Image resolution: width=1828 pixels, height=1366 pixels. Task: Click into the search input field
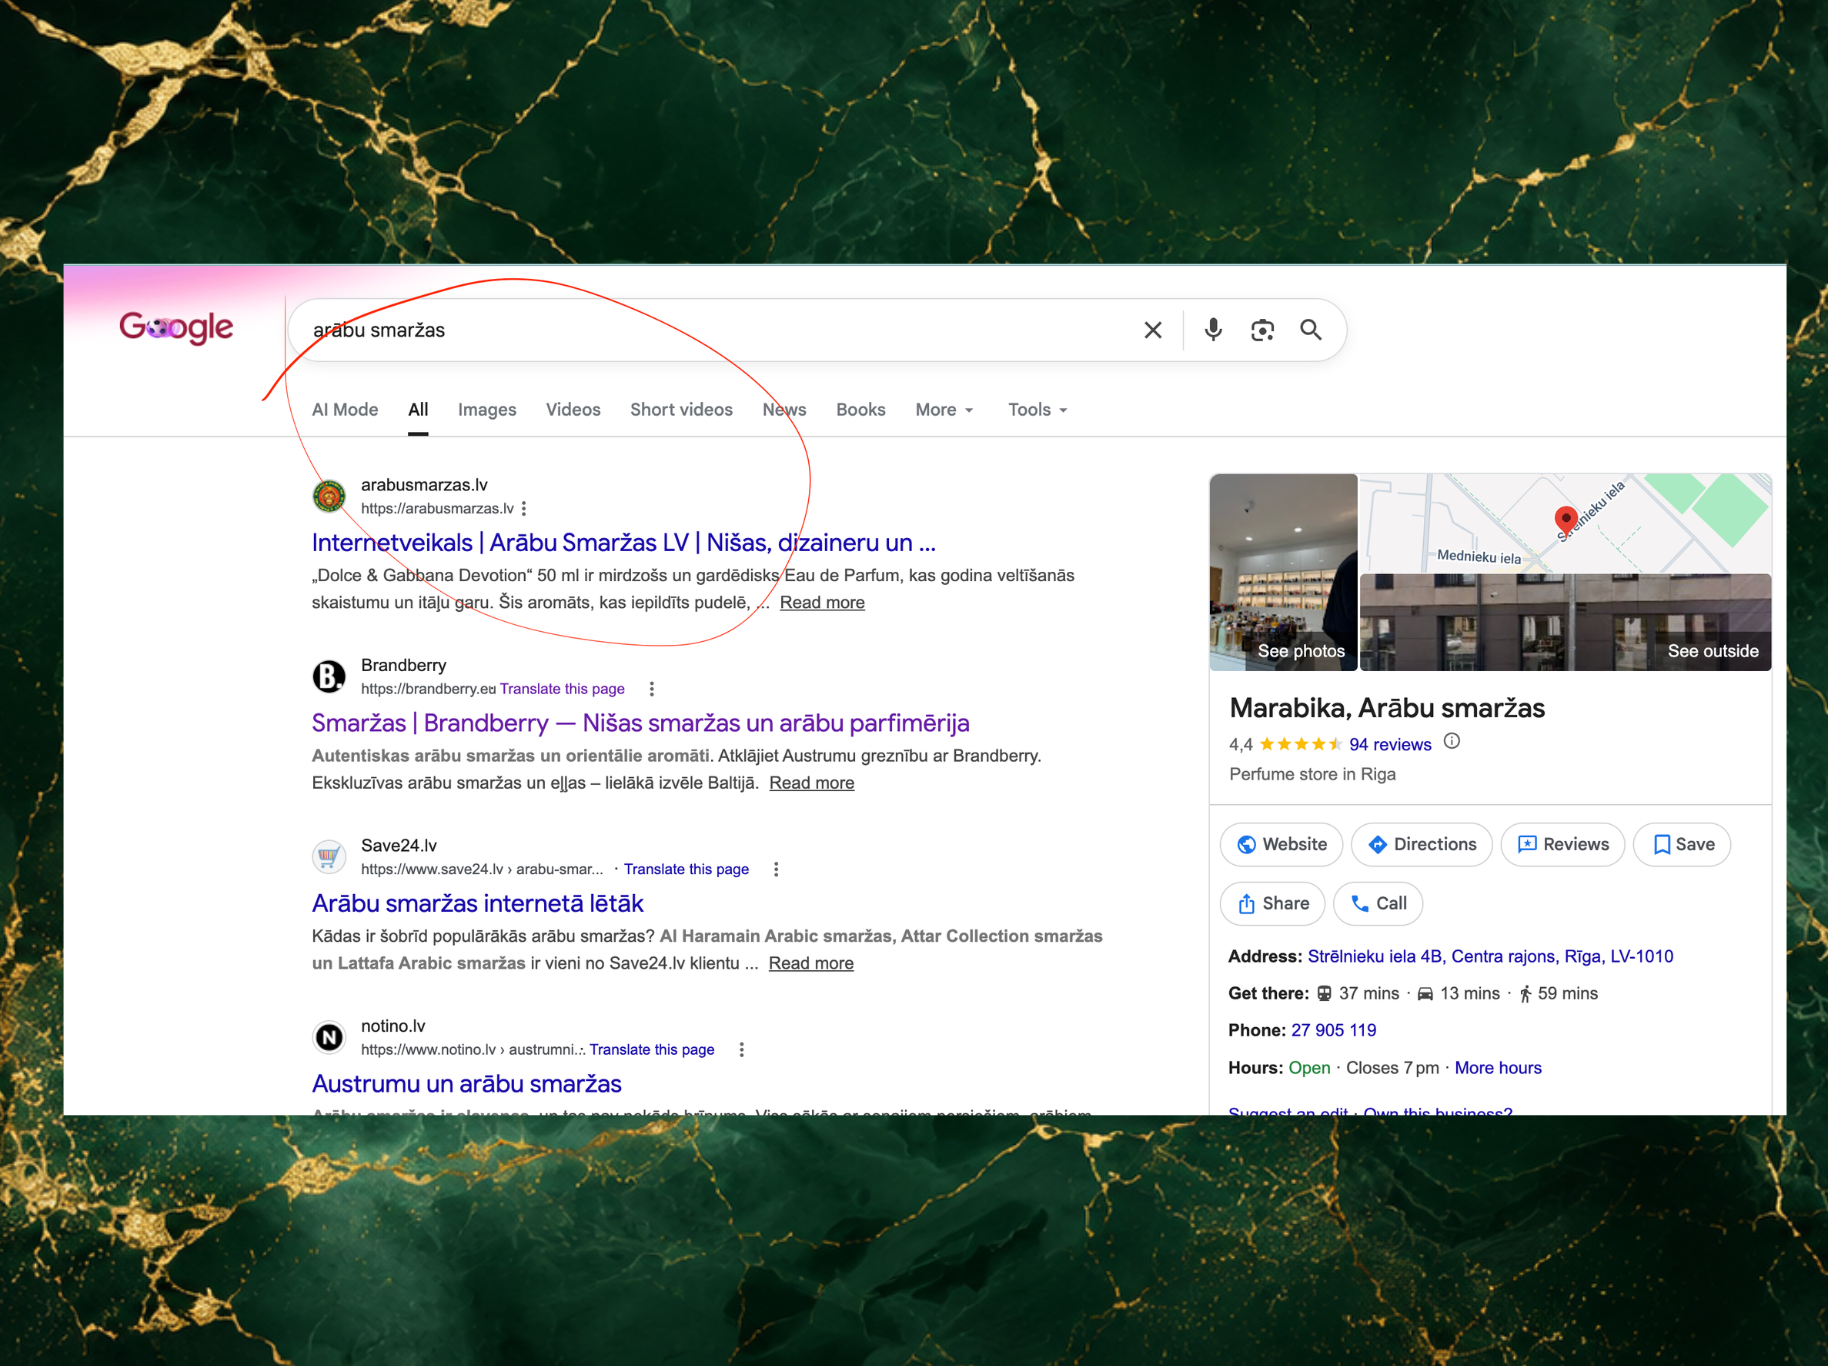tap(720, 330)
